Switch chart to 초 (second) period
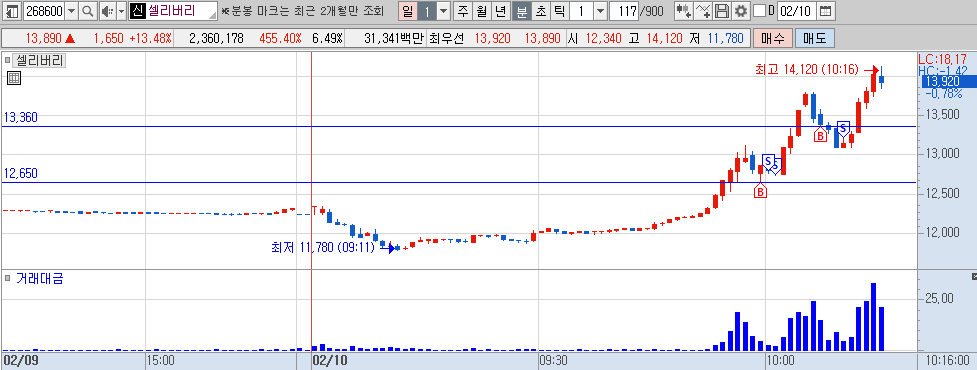The width and height of the screenshot is (977, 370). pyautogui.click(x=540, y=11)
